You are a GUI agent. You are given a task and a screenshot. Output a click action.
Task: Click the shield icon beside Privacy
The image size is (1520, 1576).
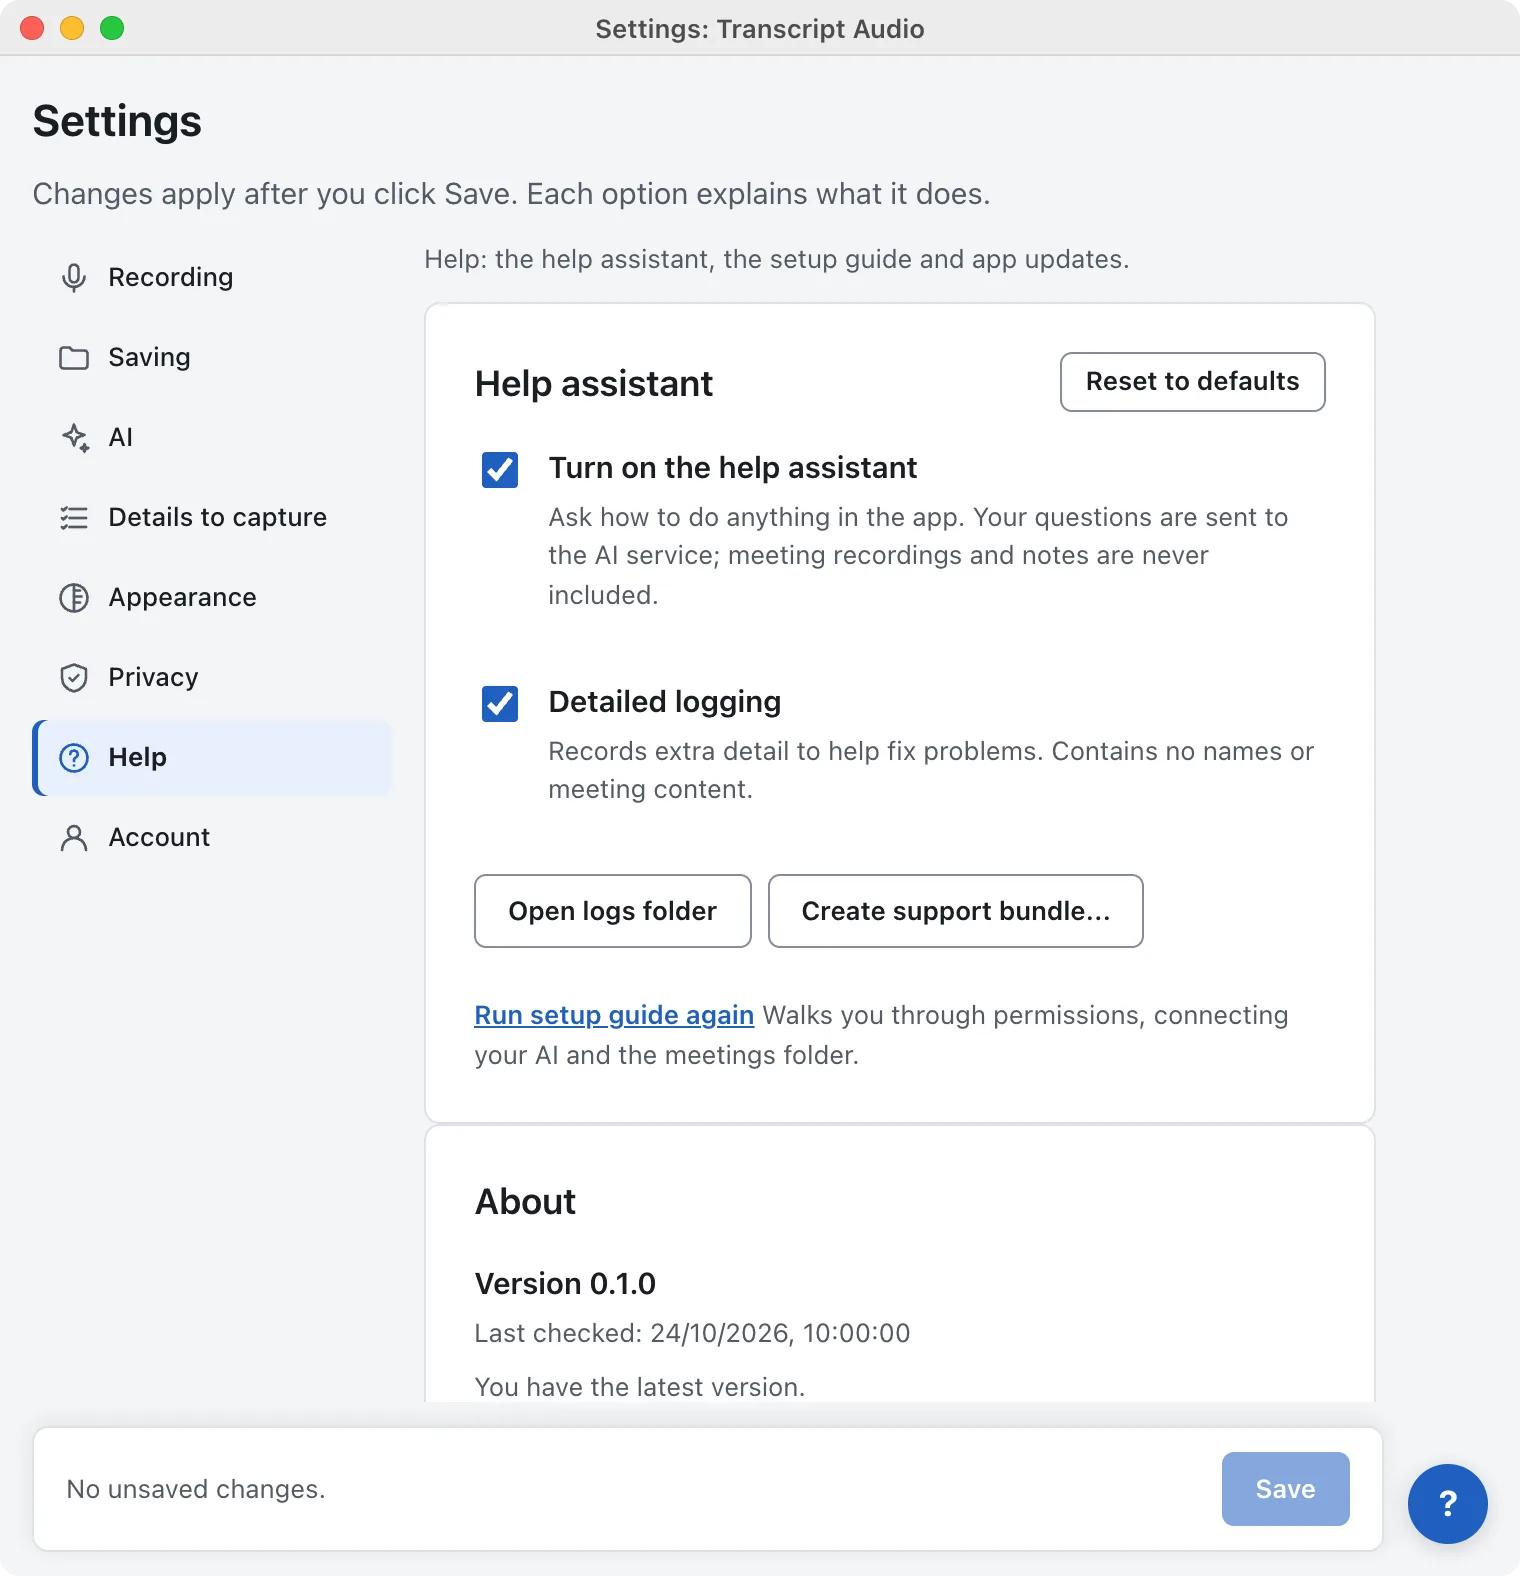coord(74,677)
